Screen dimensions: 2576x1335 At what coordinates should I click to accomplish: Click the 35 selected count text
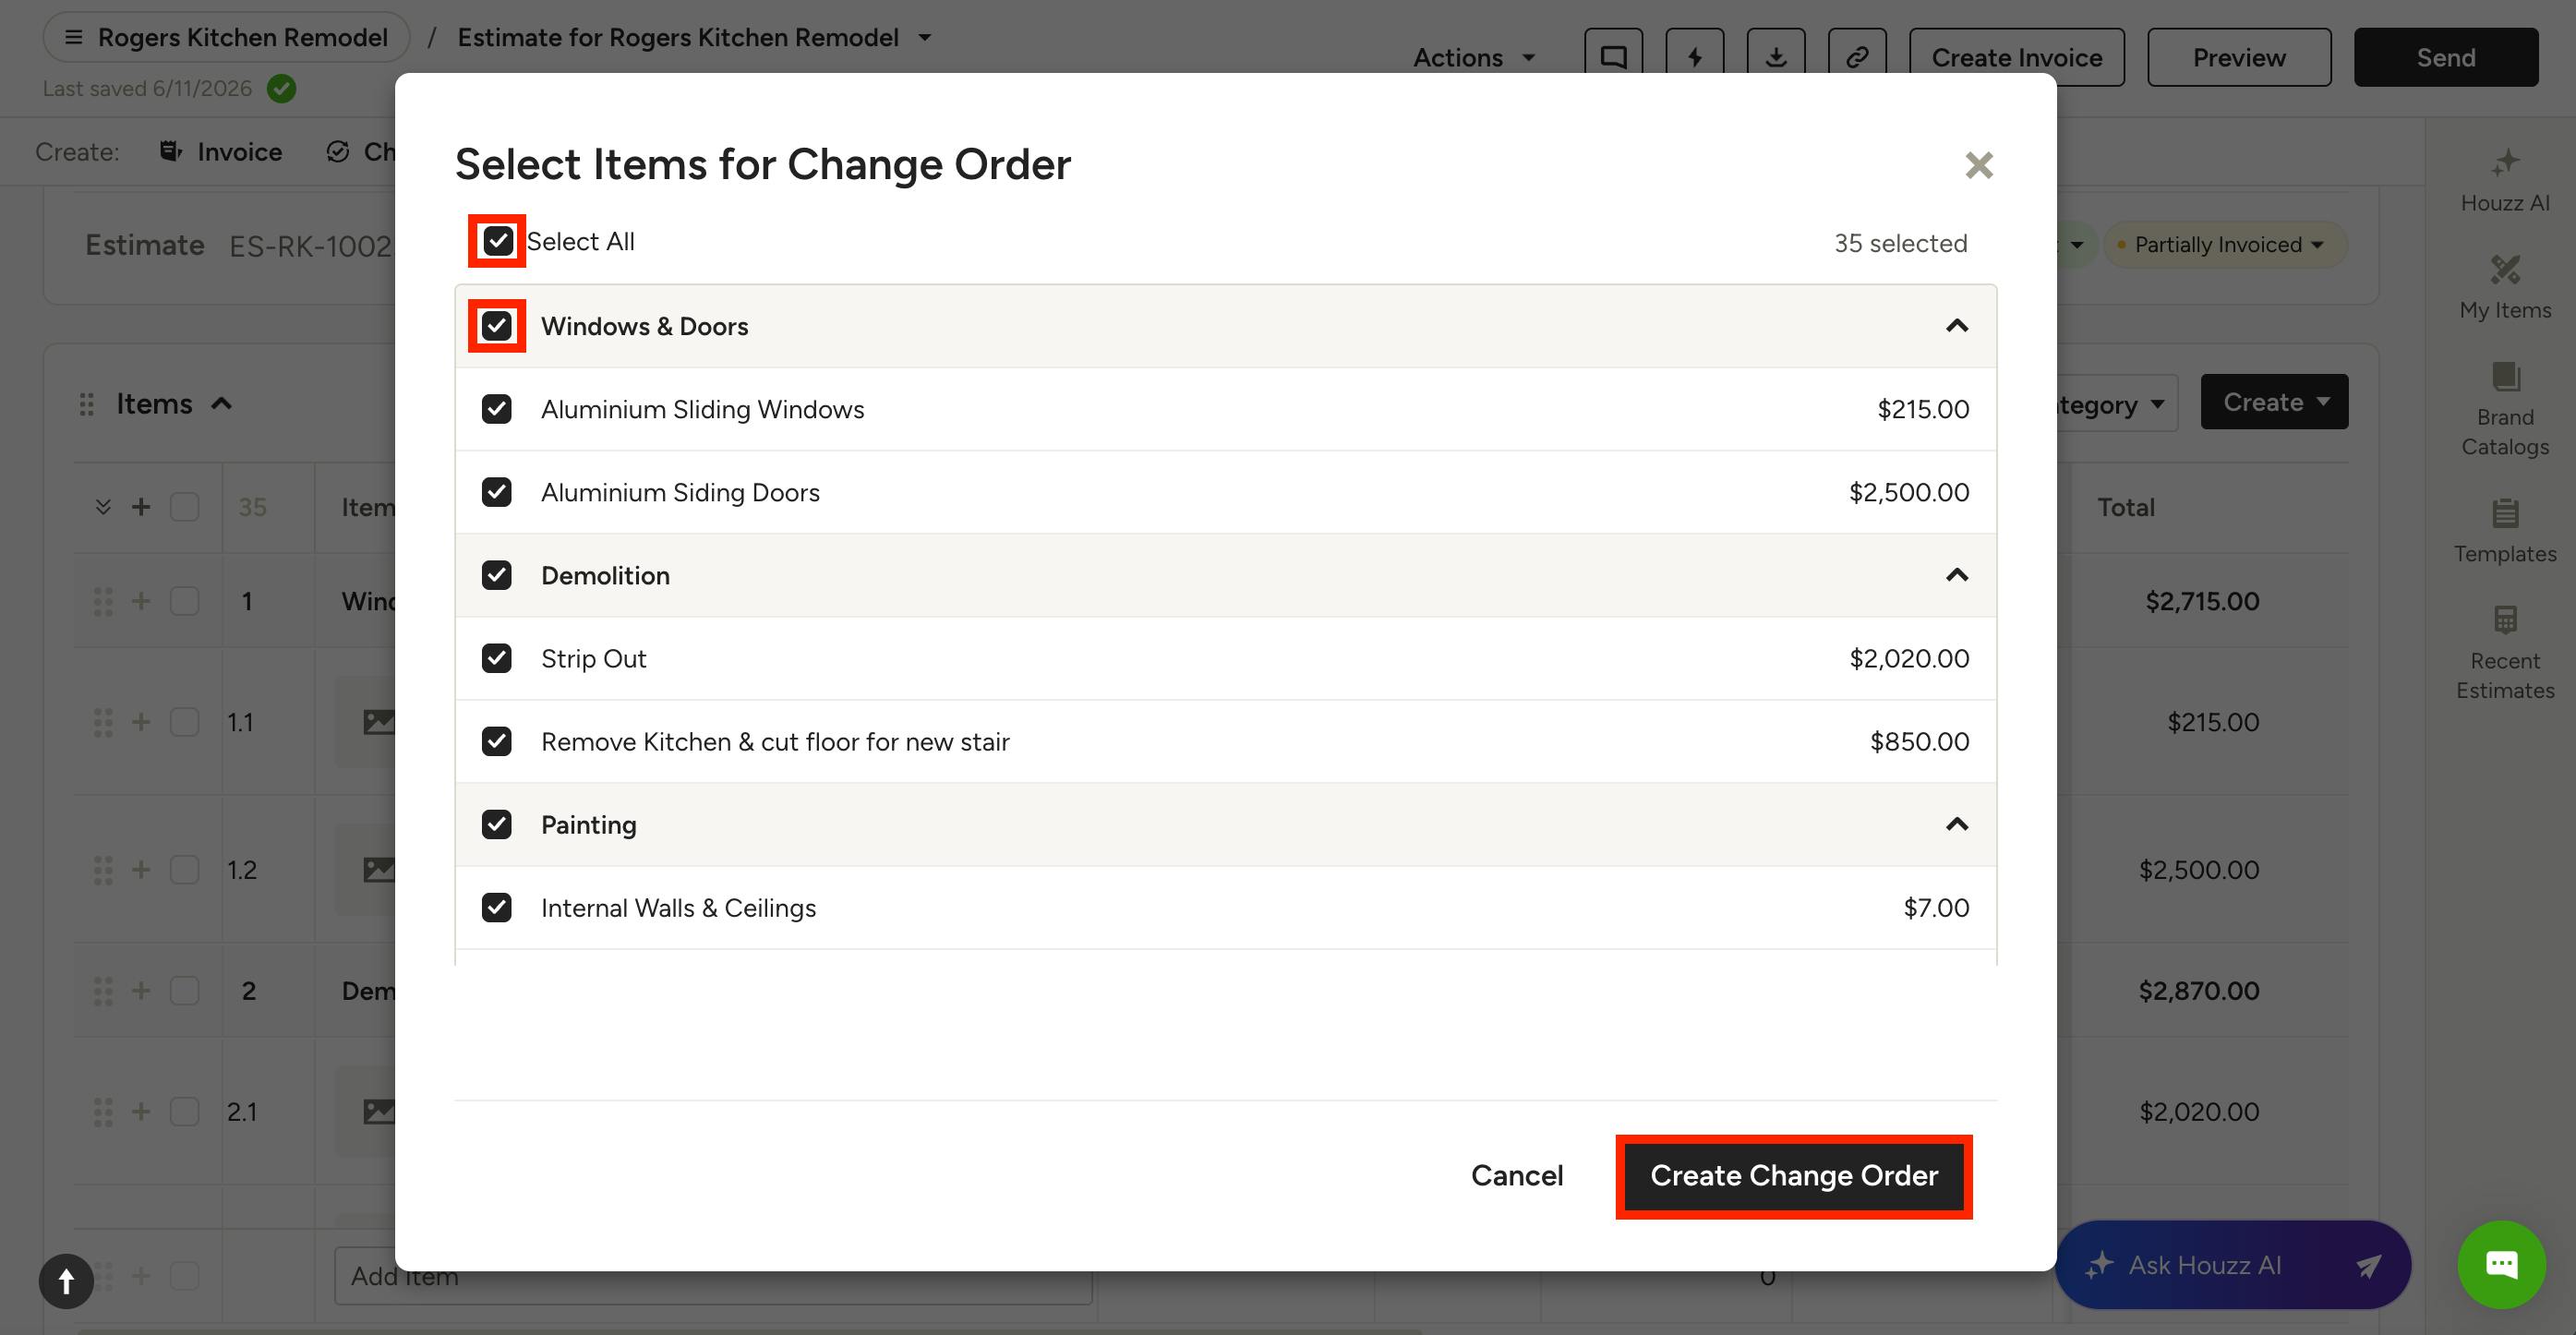[x=1900, y=243]
